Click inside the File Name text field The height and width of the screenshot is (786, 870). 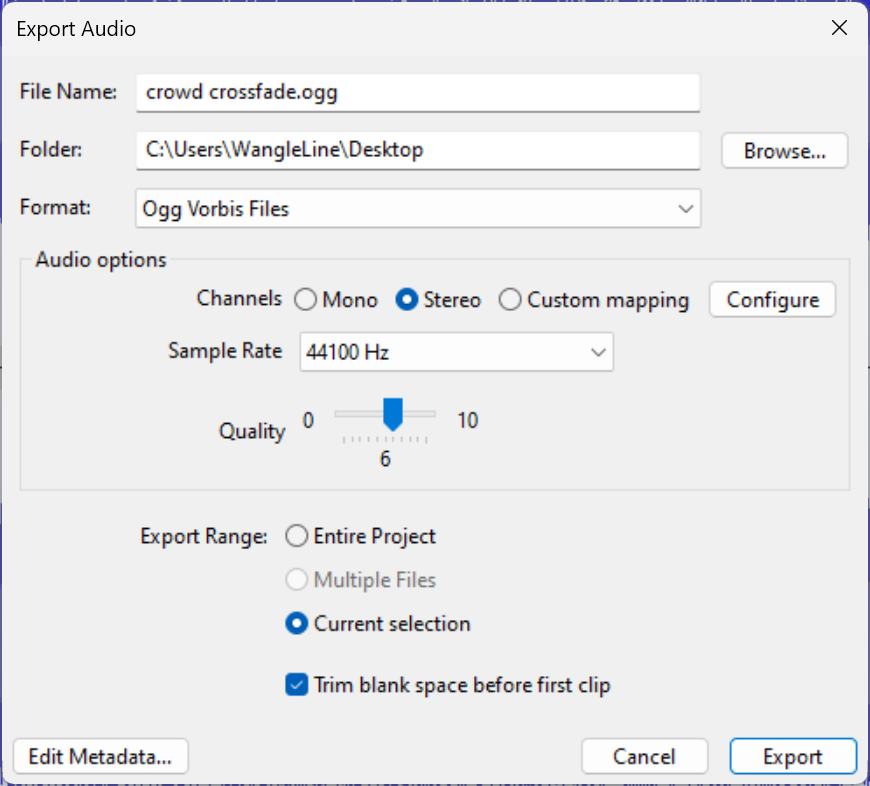click(x=420, y=93)
